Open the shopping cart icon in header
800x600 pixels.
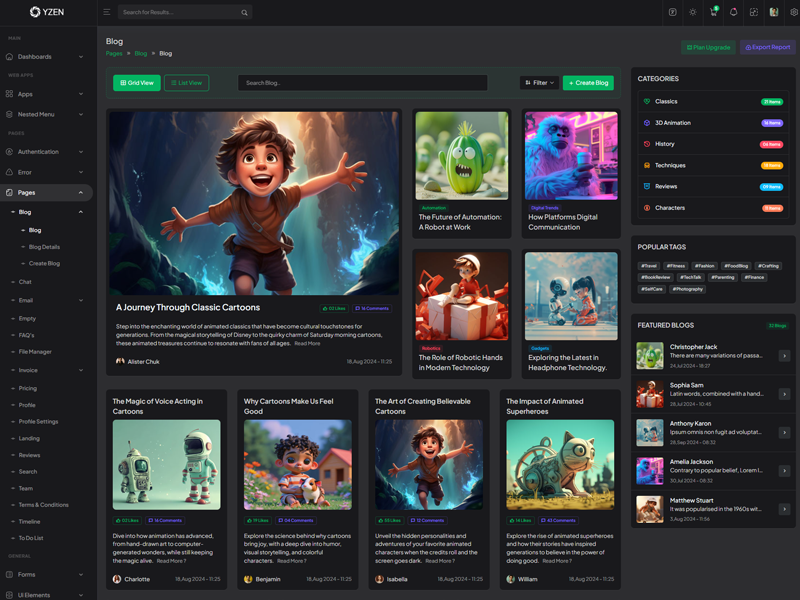713,12
